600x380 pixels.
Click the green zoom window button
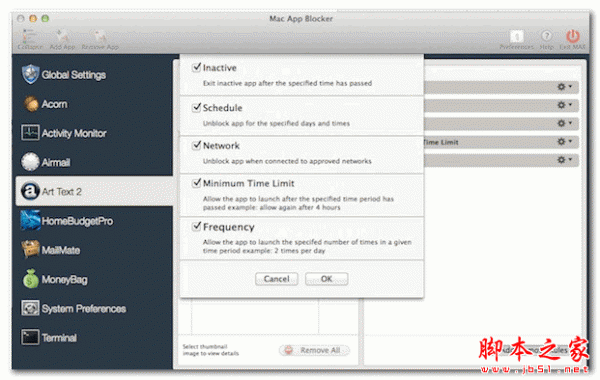pyautogui.click(x=45, y=18)
